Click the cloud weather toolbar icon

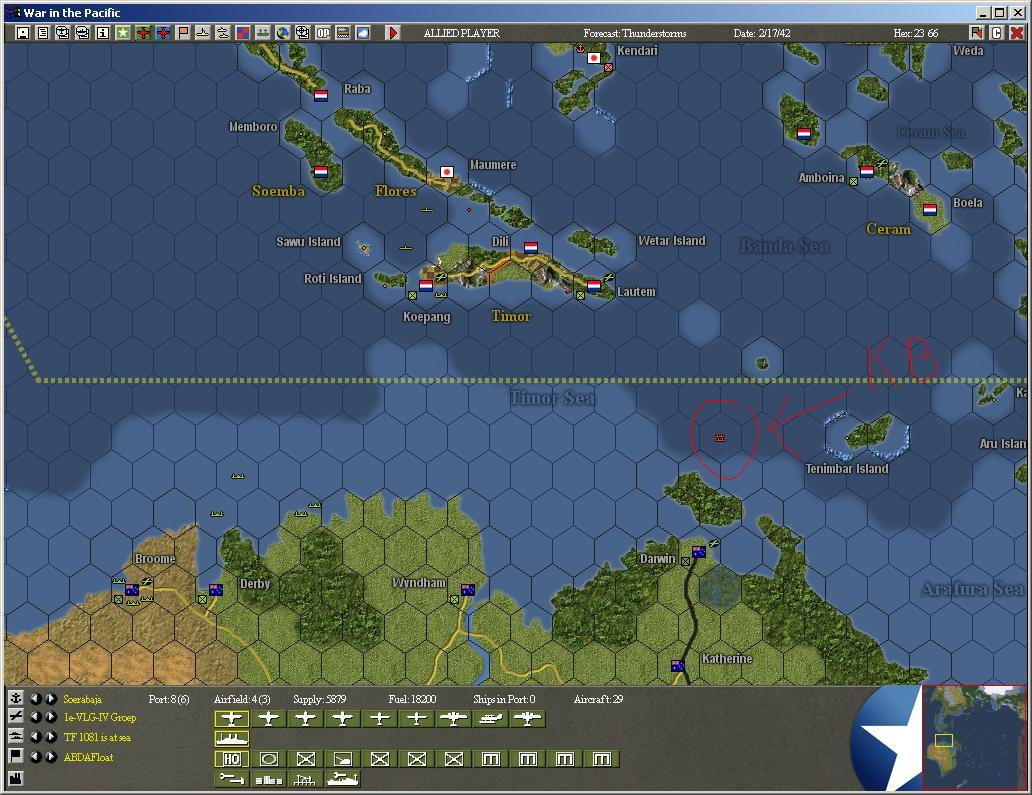(363, 33)
